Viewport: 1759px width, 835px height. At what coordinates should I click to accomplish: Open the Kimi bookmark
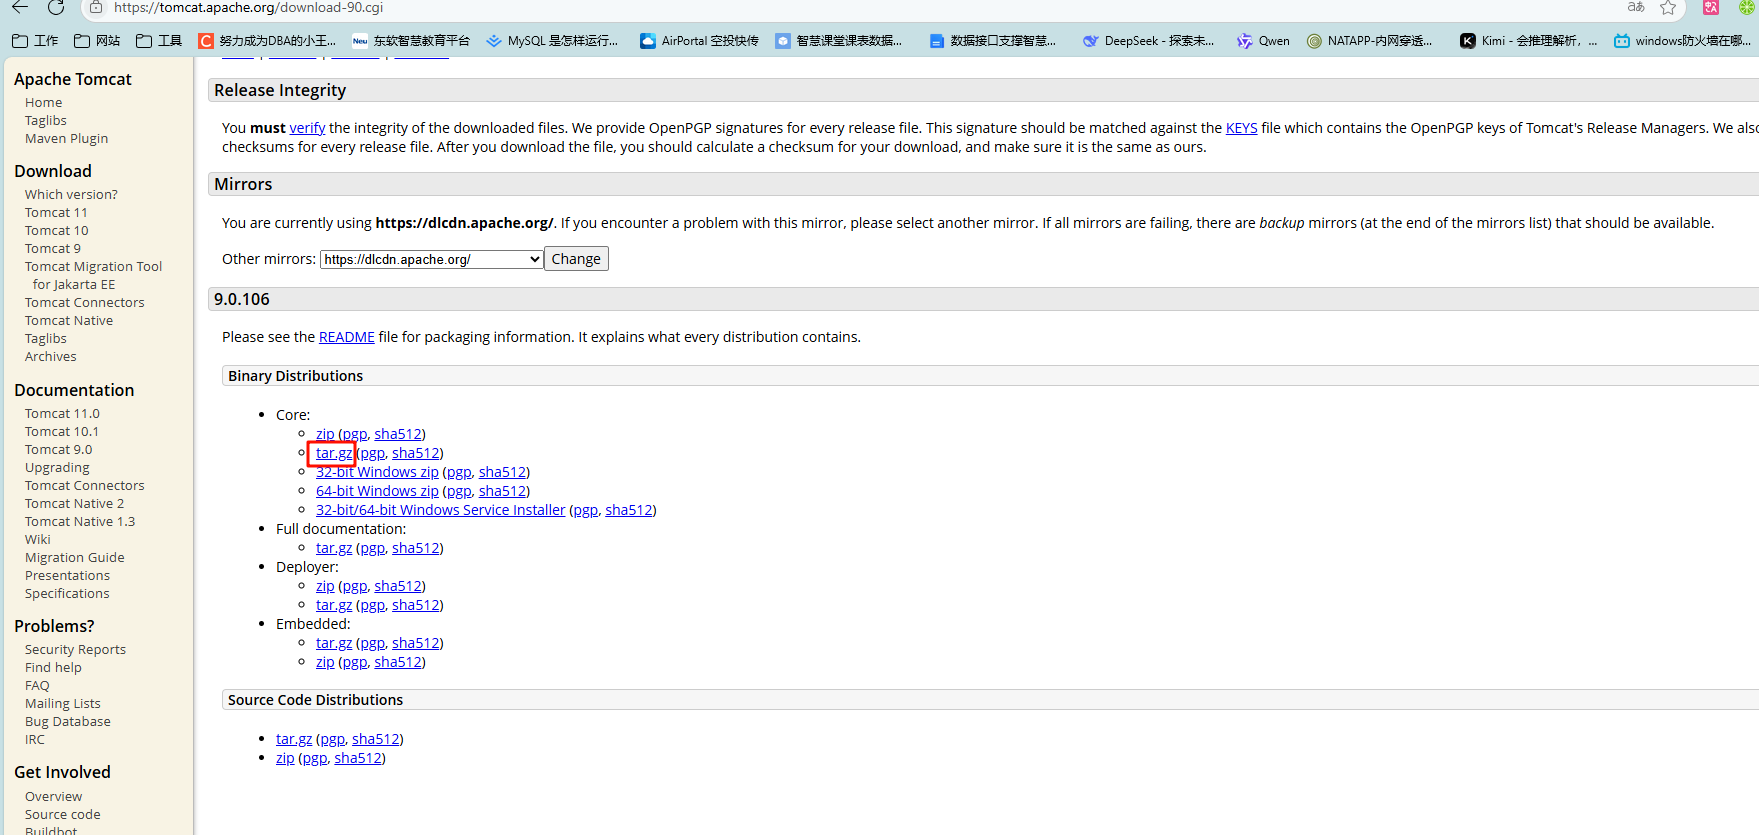1528,41
